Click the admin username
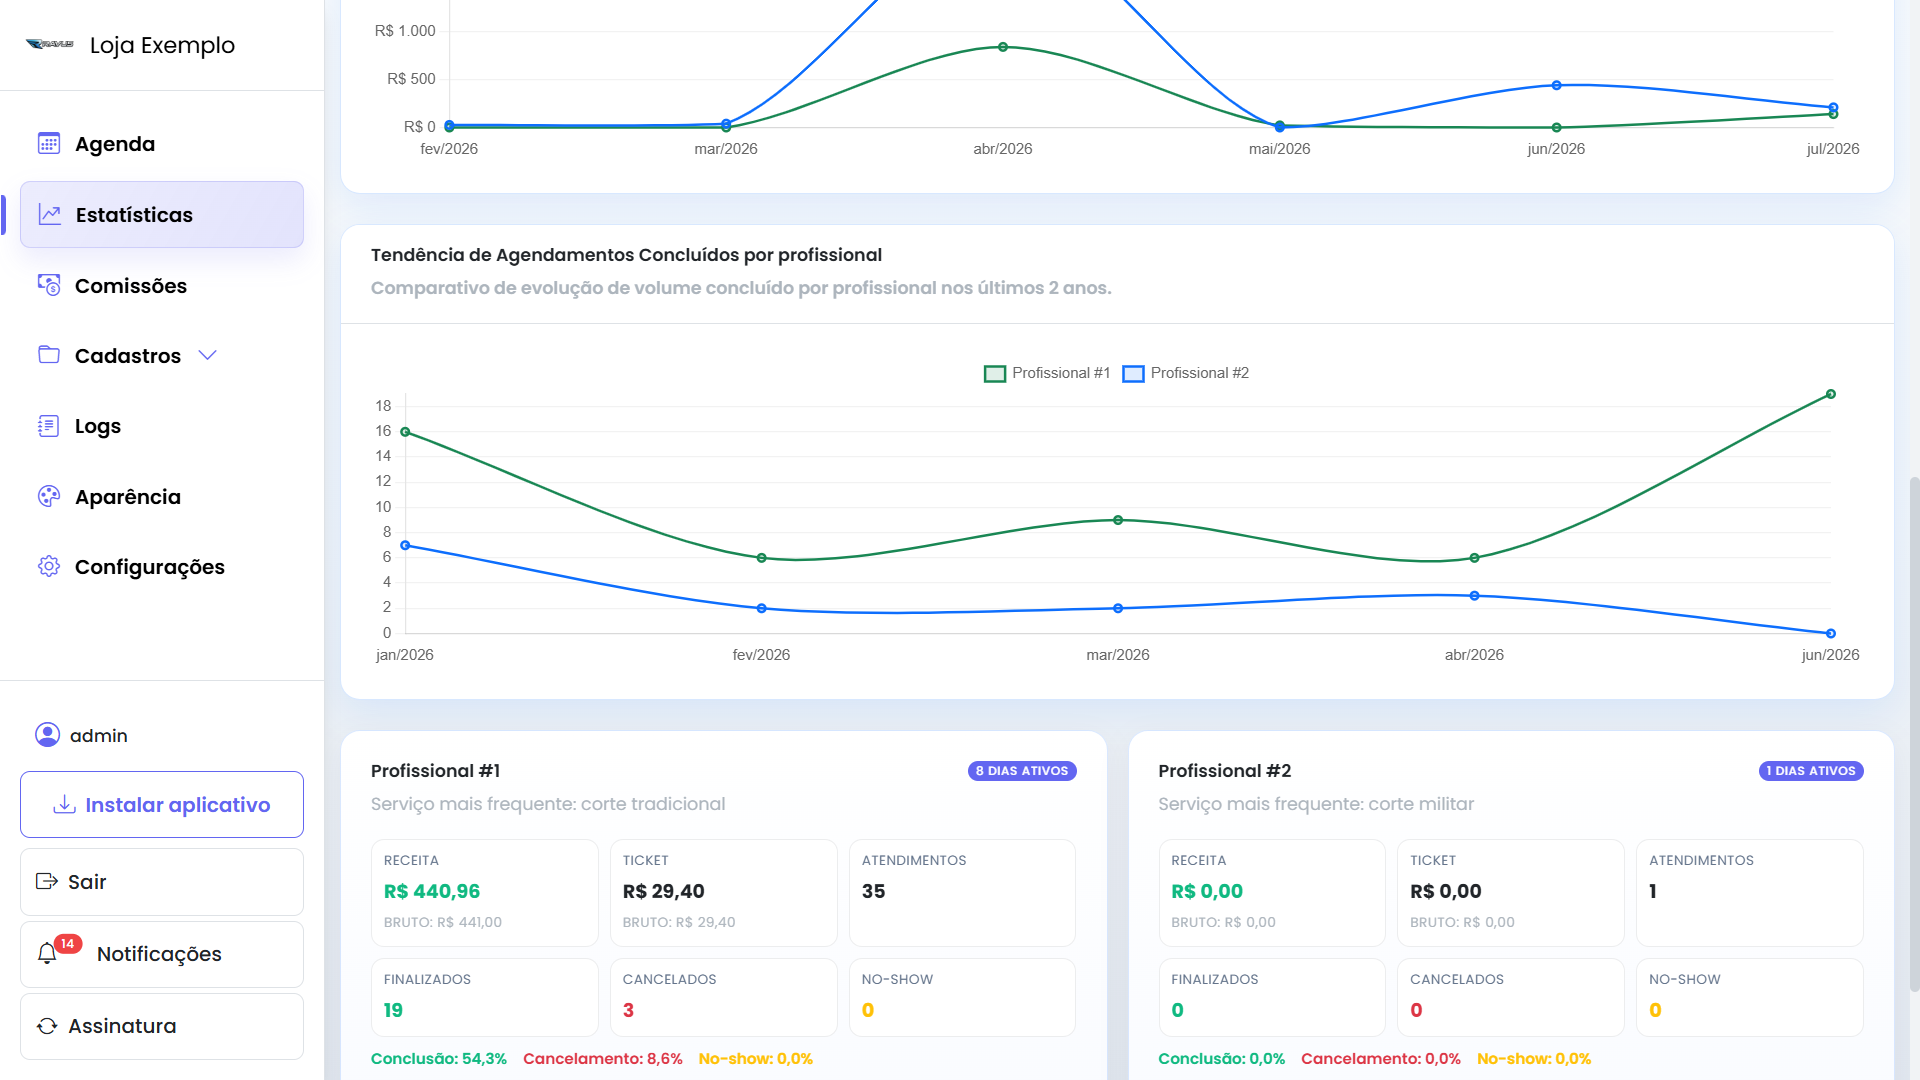Image resolution: width=1920 pixels, height=1080 pixels. click(x=99, y=735)
